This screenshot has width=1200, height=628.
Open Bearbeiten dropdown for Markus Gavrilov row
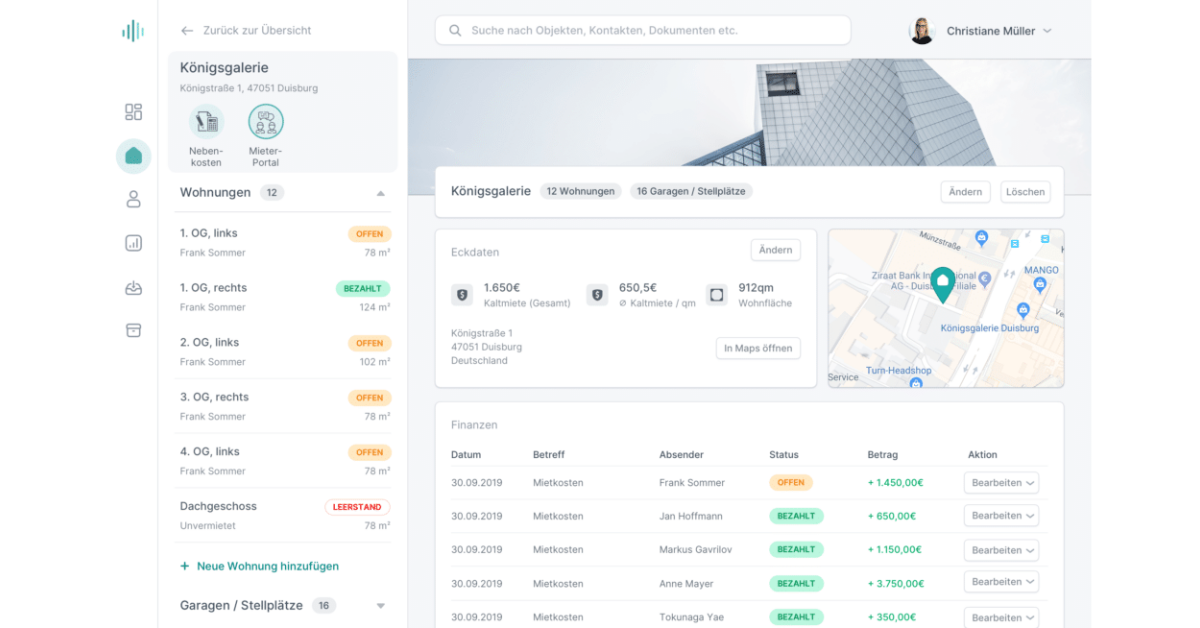pos(1001,550)
